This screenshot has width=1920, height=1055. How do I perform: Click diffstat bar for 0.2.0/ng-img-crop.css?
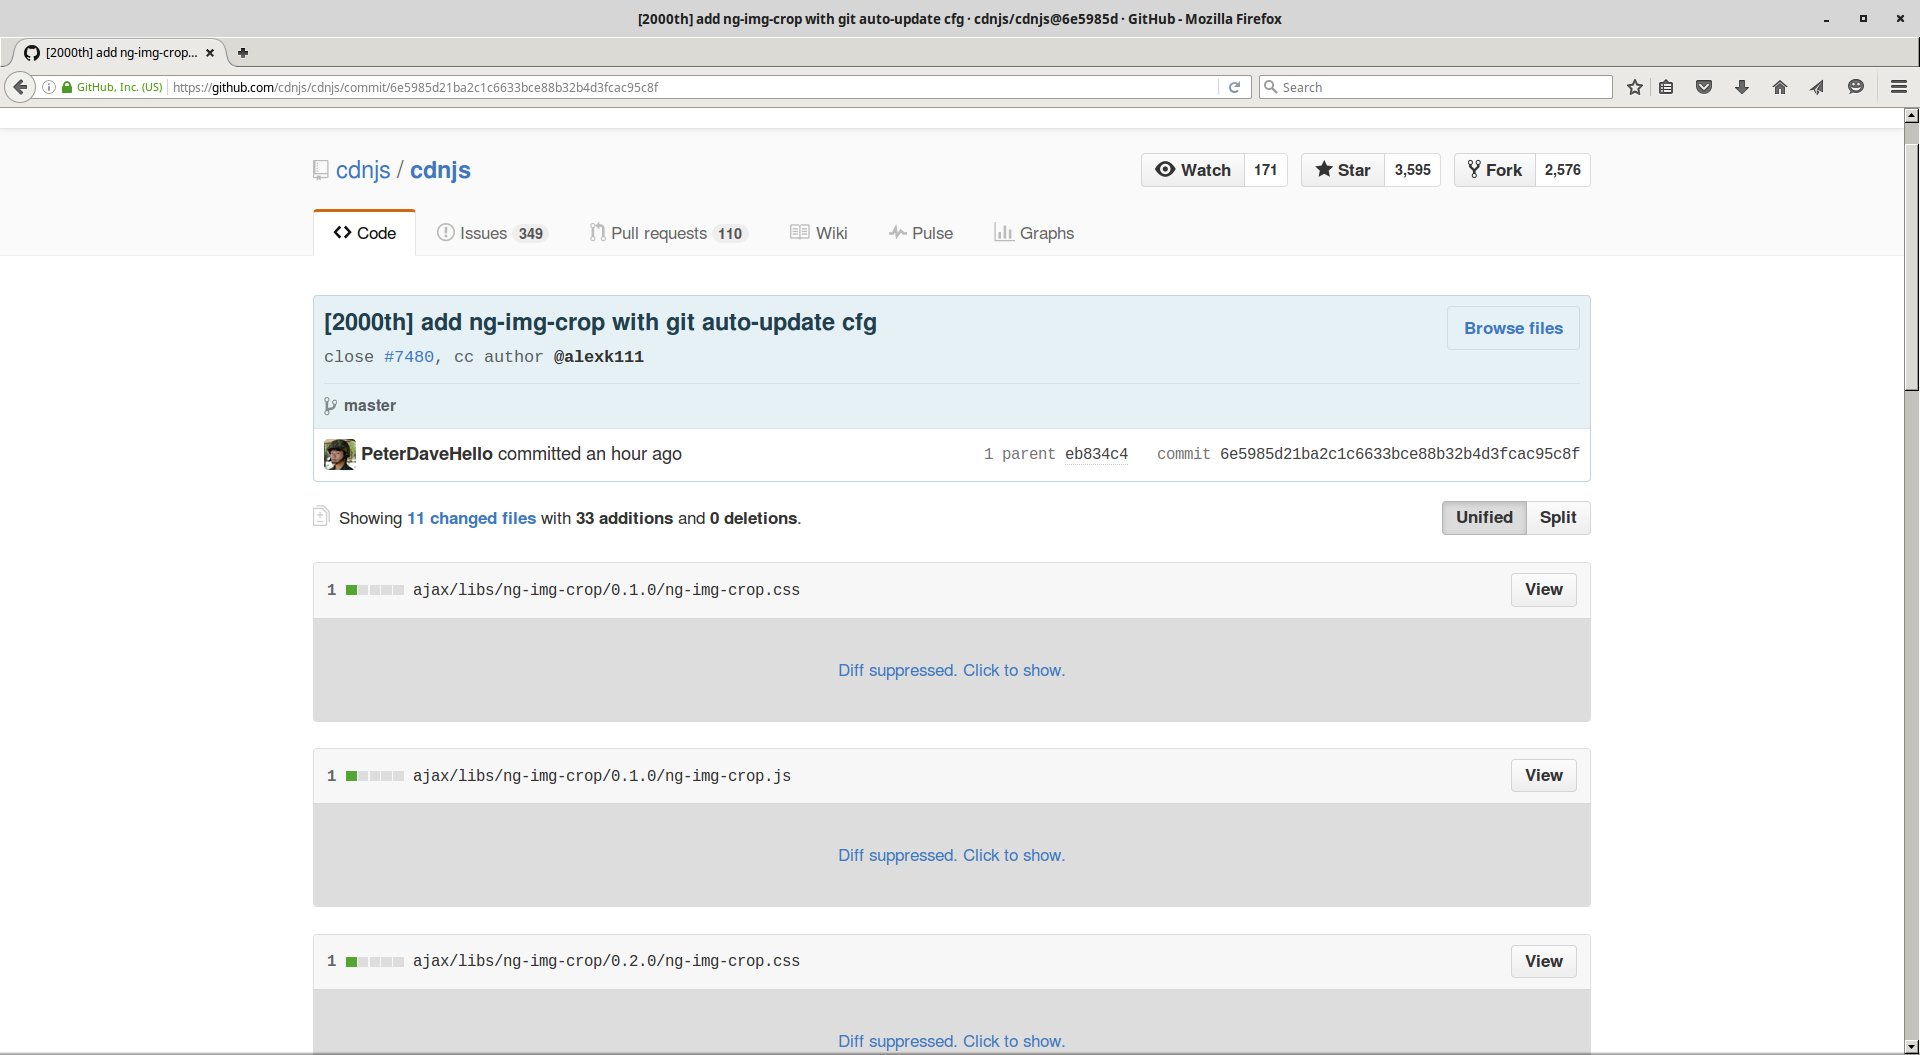(375, 962)
